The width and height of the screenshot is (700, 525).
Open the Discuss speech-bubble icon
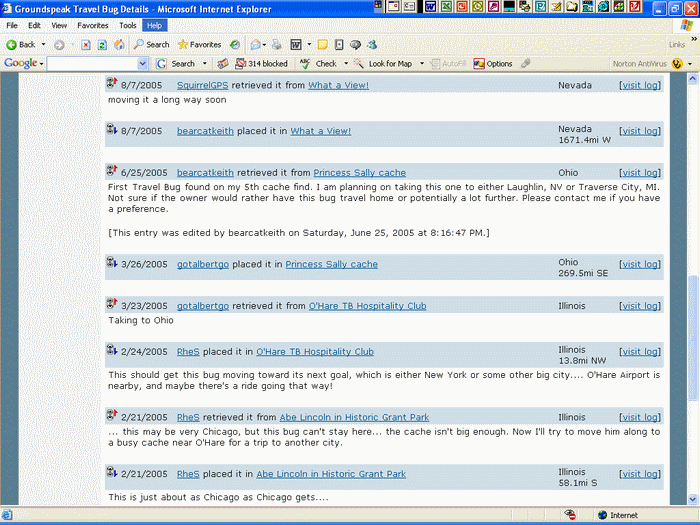[355, 45]
